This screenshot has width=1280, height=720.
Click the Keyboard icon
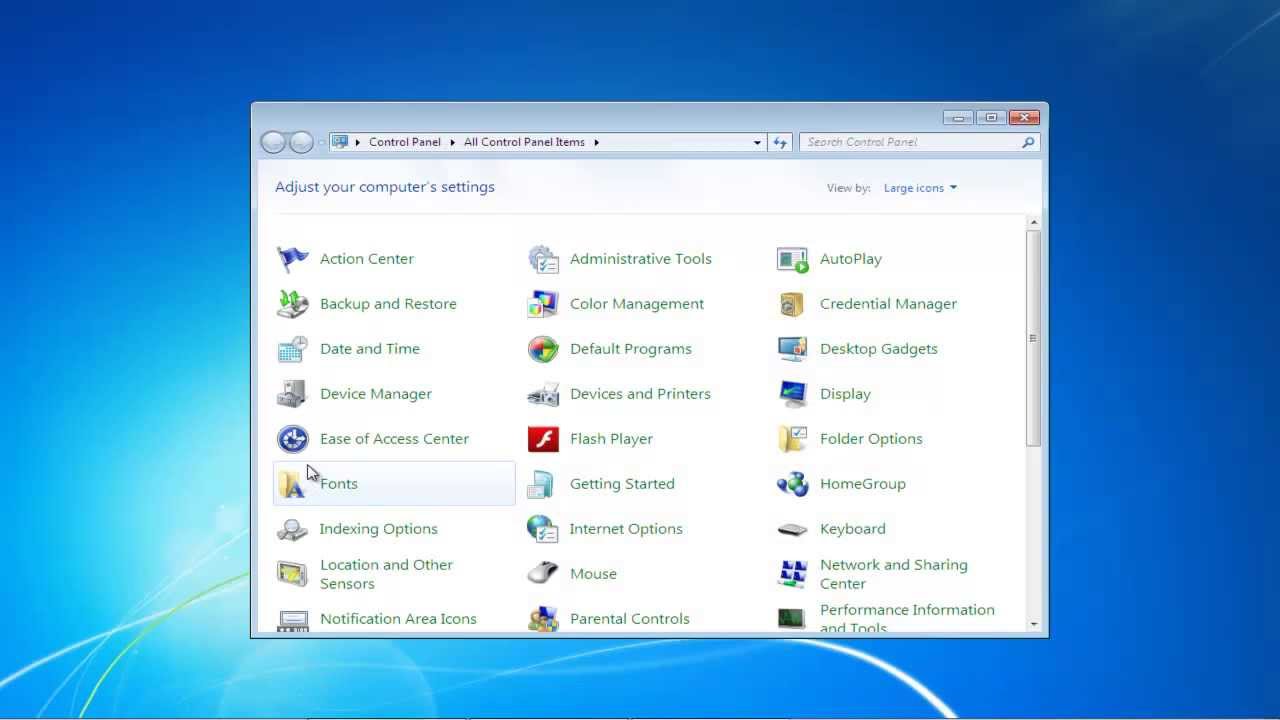coord(793,529)
